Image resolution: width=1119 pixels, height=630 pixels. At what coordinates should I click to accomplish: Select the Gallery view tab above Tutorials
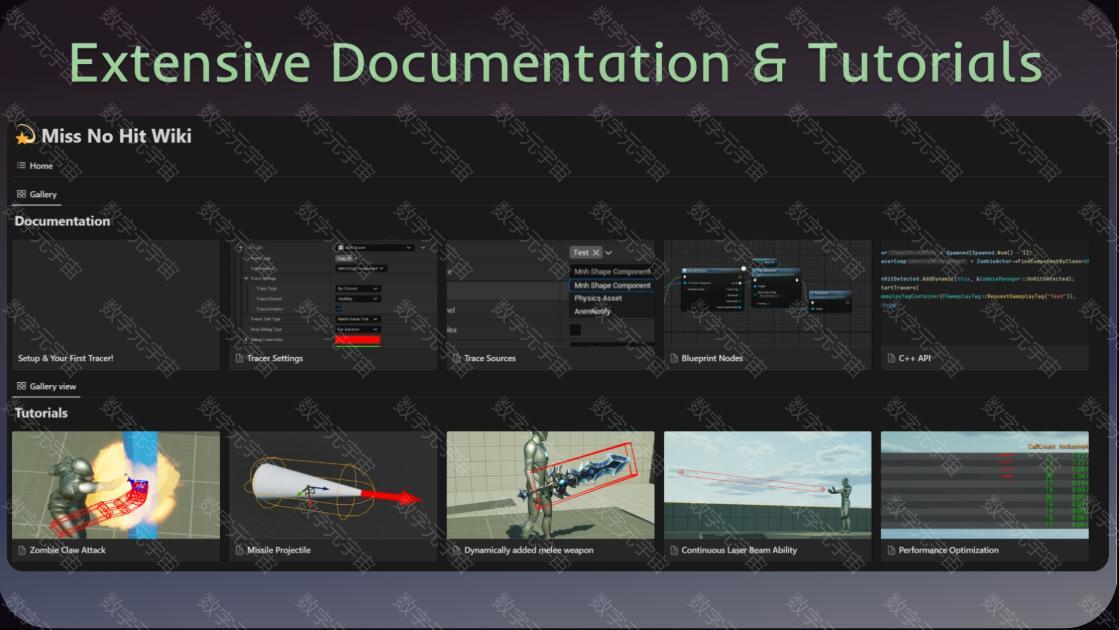click(46, 386)
